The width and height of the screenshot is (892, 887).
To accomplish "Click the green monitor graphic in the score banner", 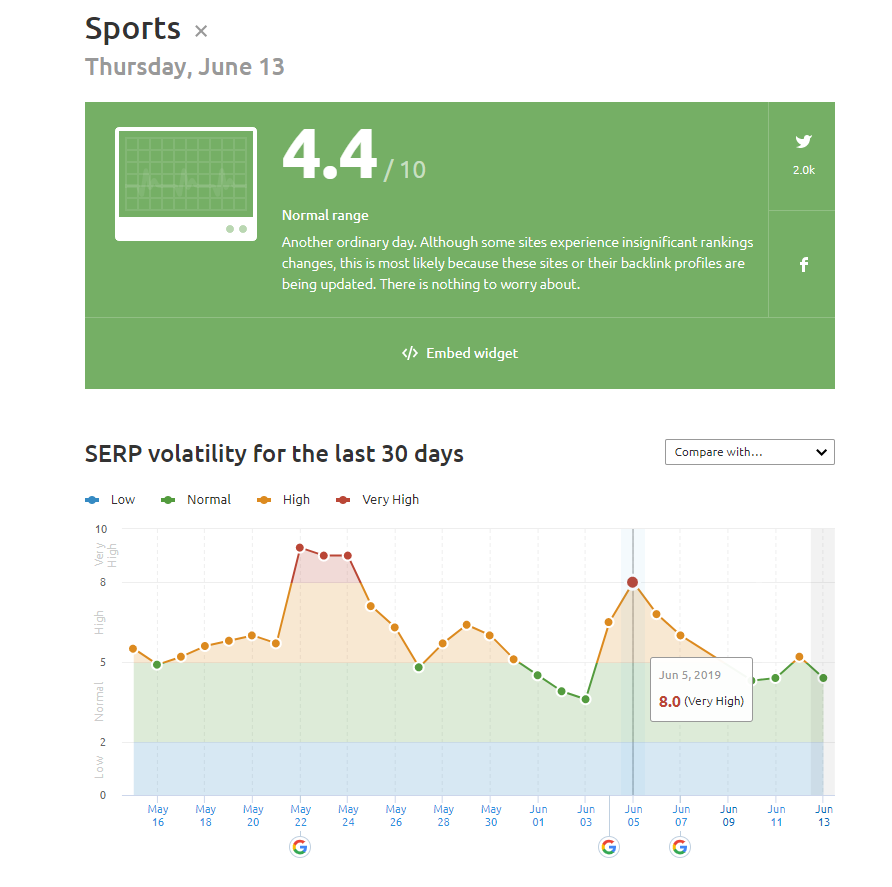I will click(186, 183).
